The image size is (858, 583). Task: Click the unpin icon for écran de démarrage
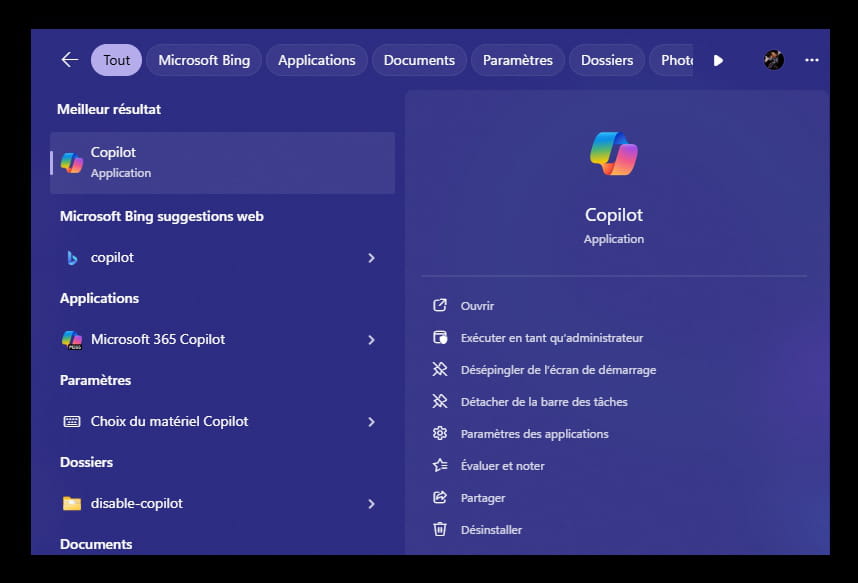[440, 369]
